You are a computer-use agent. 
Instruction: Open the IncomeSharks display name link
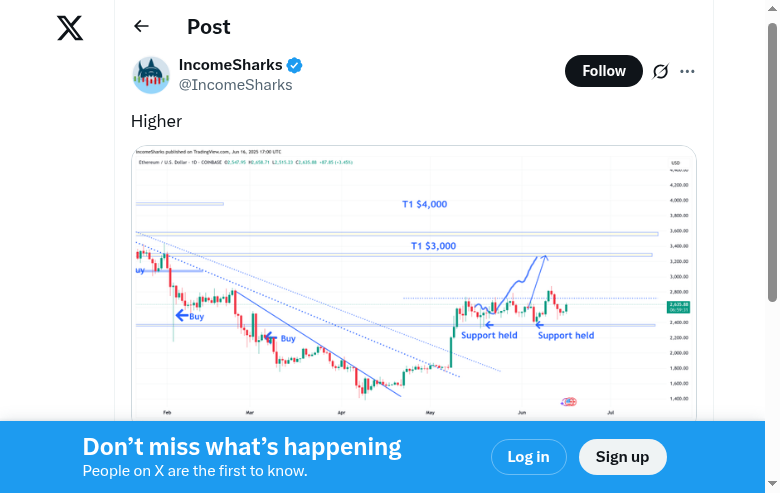pyautogui.click(x=230, y=65)
